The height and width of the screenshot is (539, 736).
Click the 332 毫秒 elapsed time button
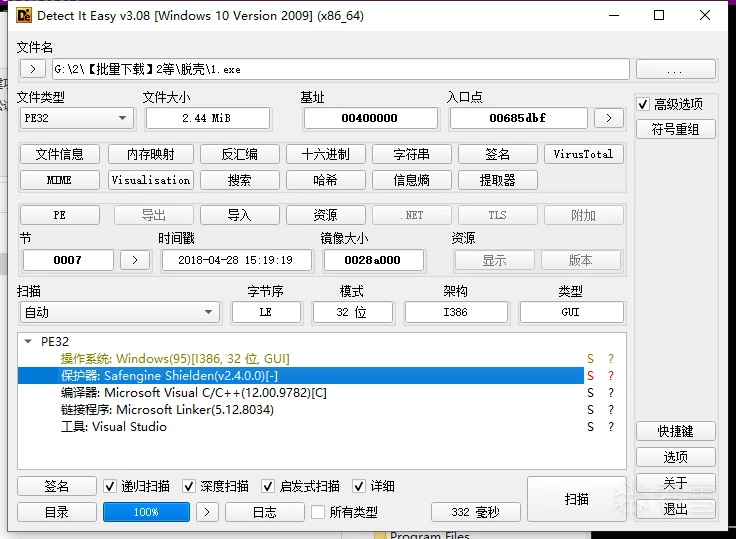coord(475,512)
